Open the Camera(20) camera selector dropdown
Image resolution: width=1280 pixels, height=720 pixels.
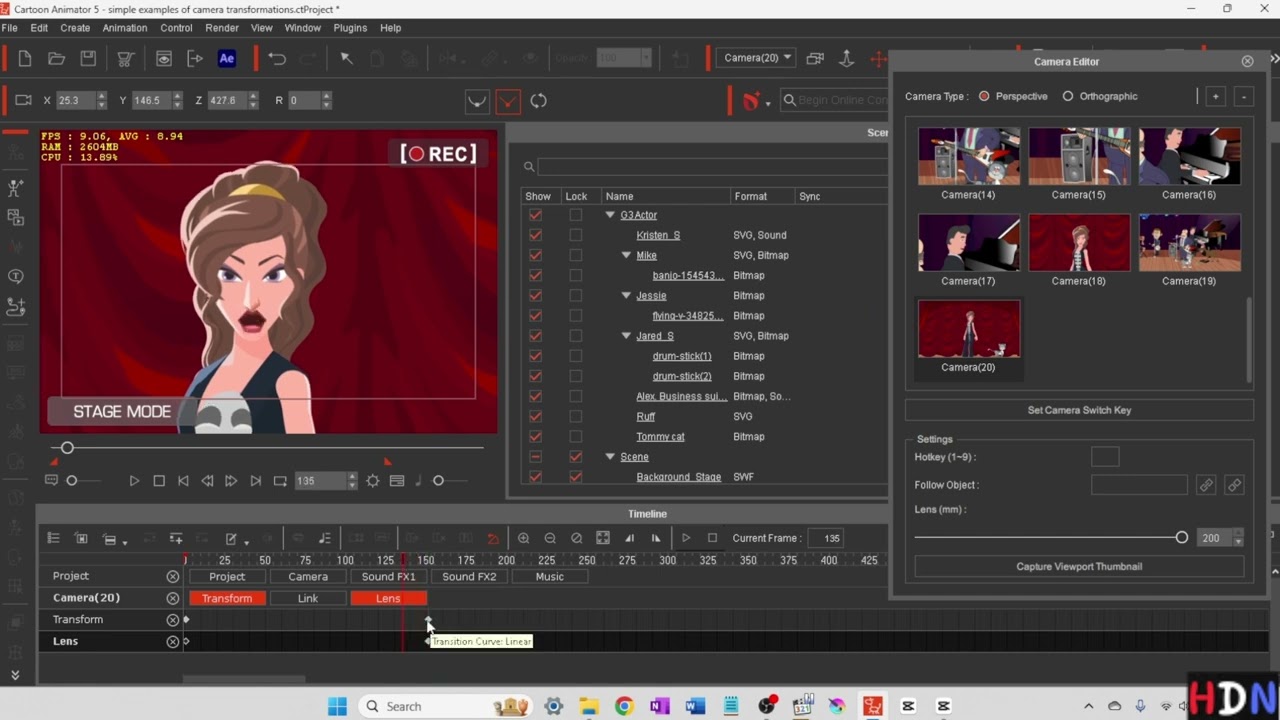click(756, 58)
